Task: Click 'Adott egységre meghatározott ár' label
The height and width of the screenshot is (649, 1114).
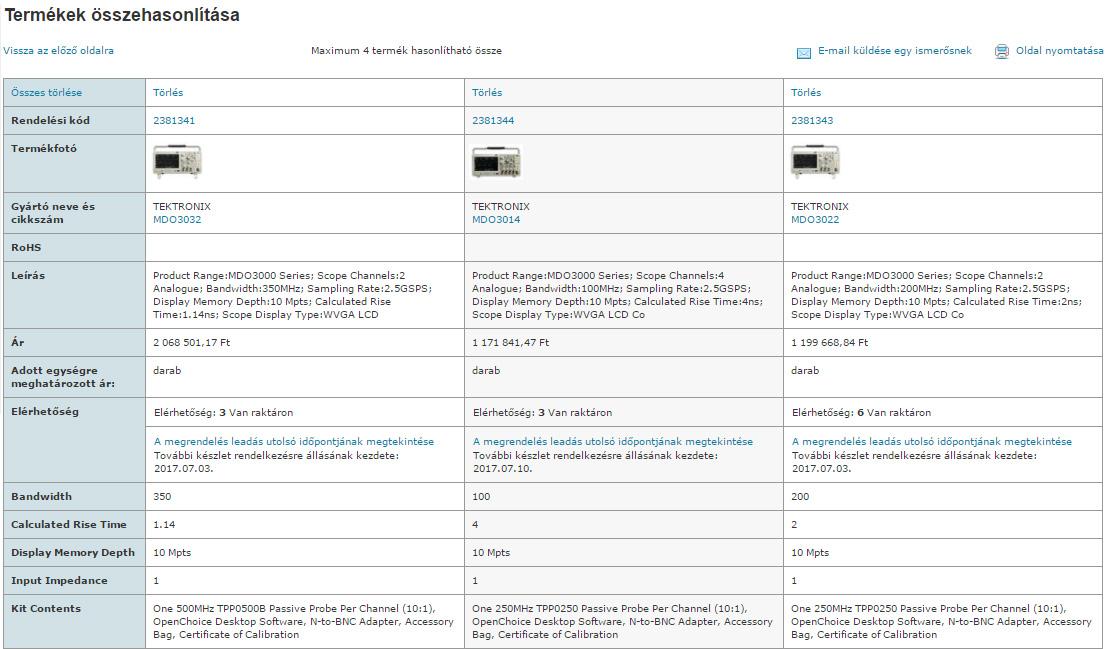Action: 63,377
